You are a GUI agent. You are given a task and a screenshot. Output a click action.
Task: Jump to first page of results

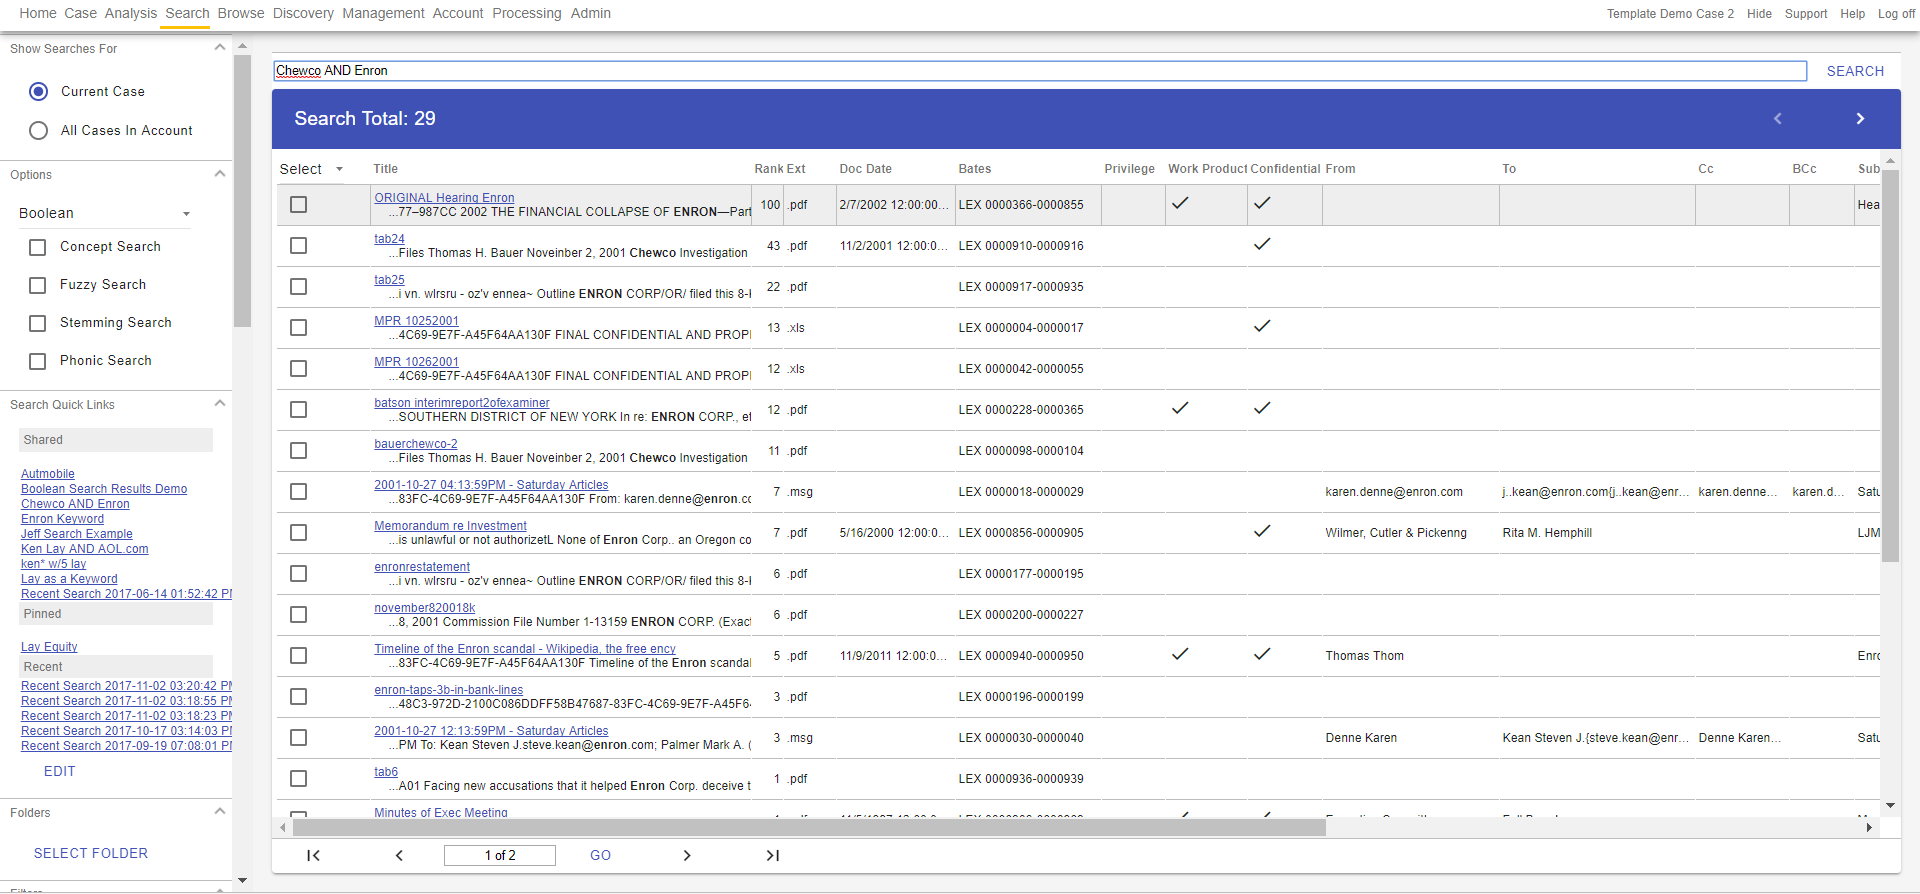click(313, 855)
